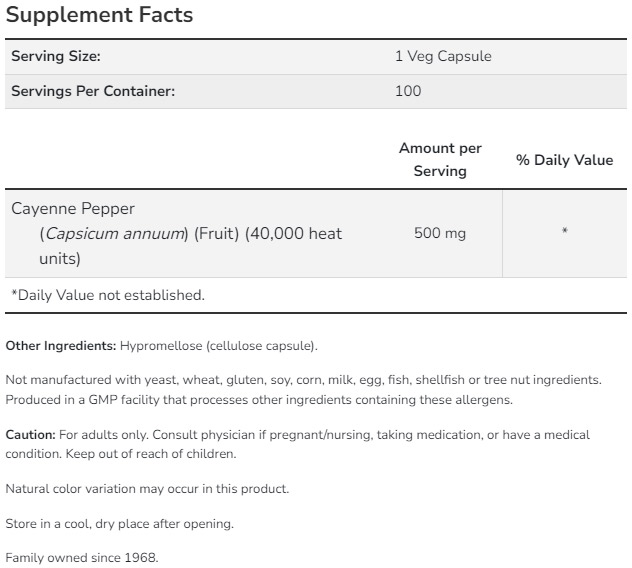Click the asterisk in the Daily Value cell
The image size is (632, 568).
tap(565, 234)
